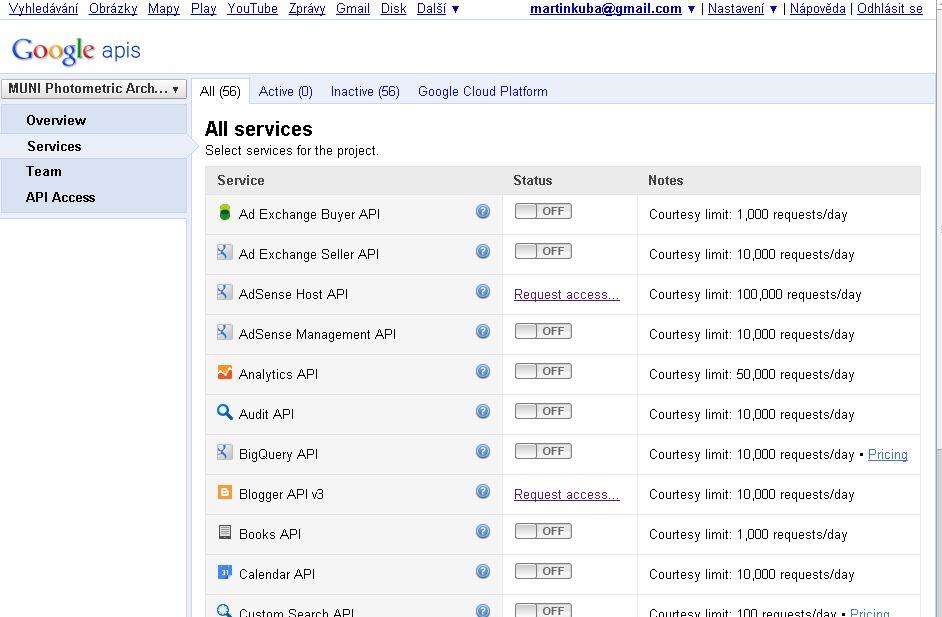Open the Disk link in top bar
Image resolution: width=942 pixels, height=617 pixels.
coord(394,8)
